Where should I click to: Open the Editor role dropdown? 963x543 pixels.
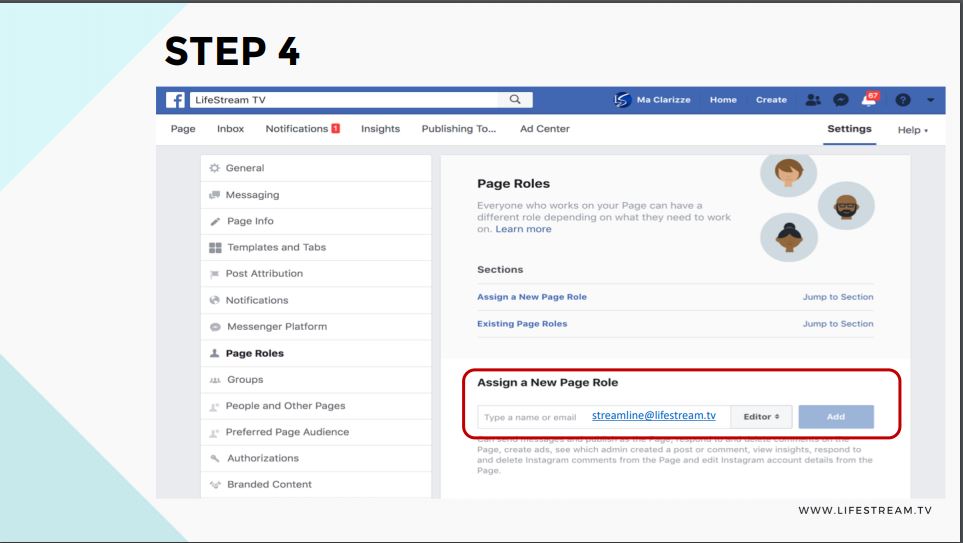(x=762, y=417)
